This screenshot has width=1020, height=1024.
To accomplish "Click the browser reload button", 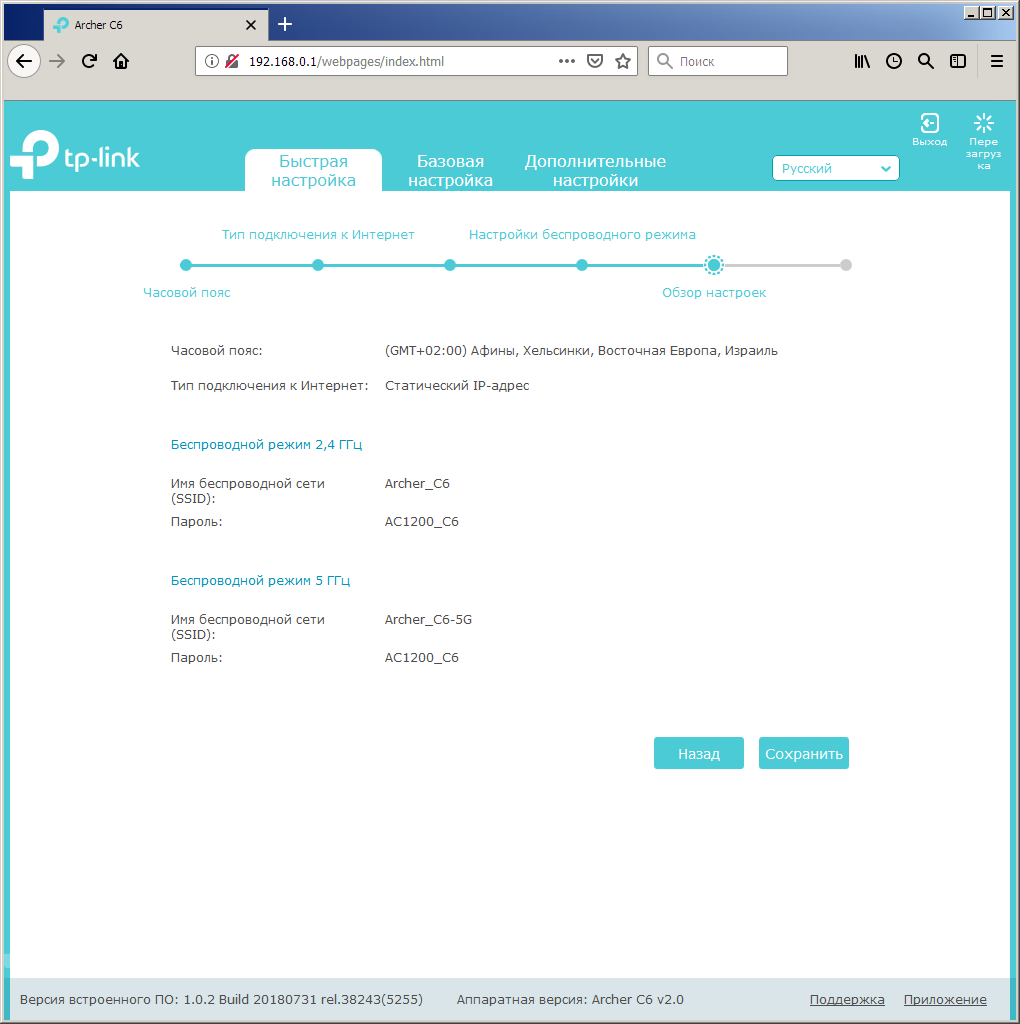I will click(x=89, y=61).
